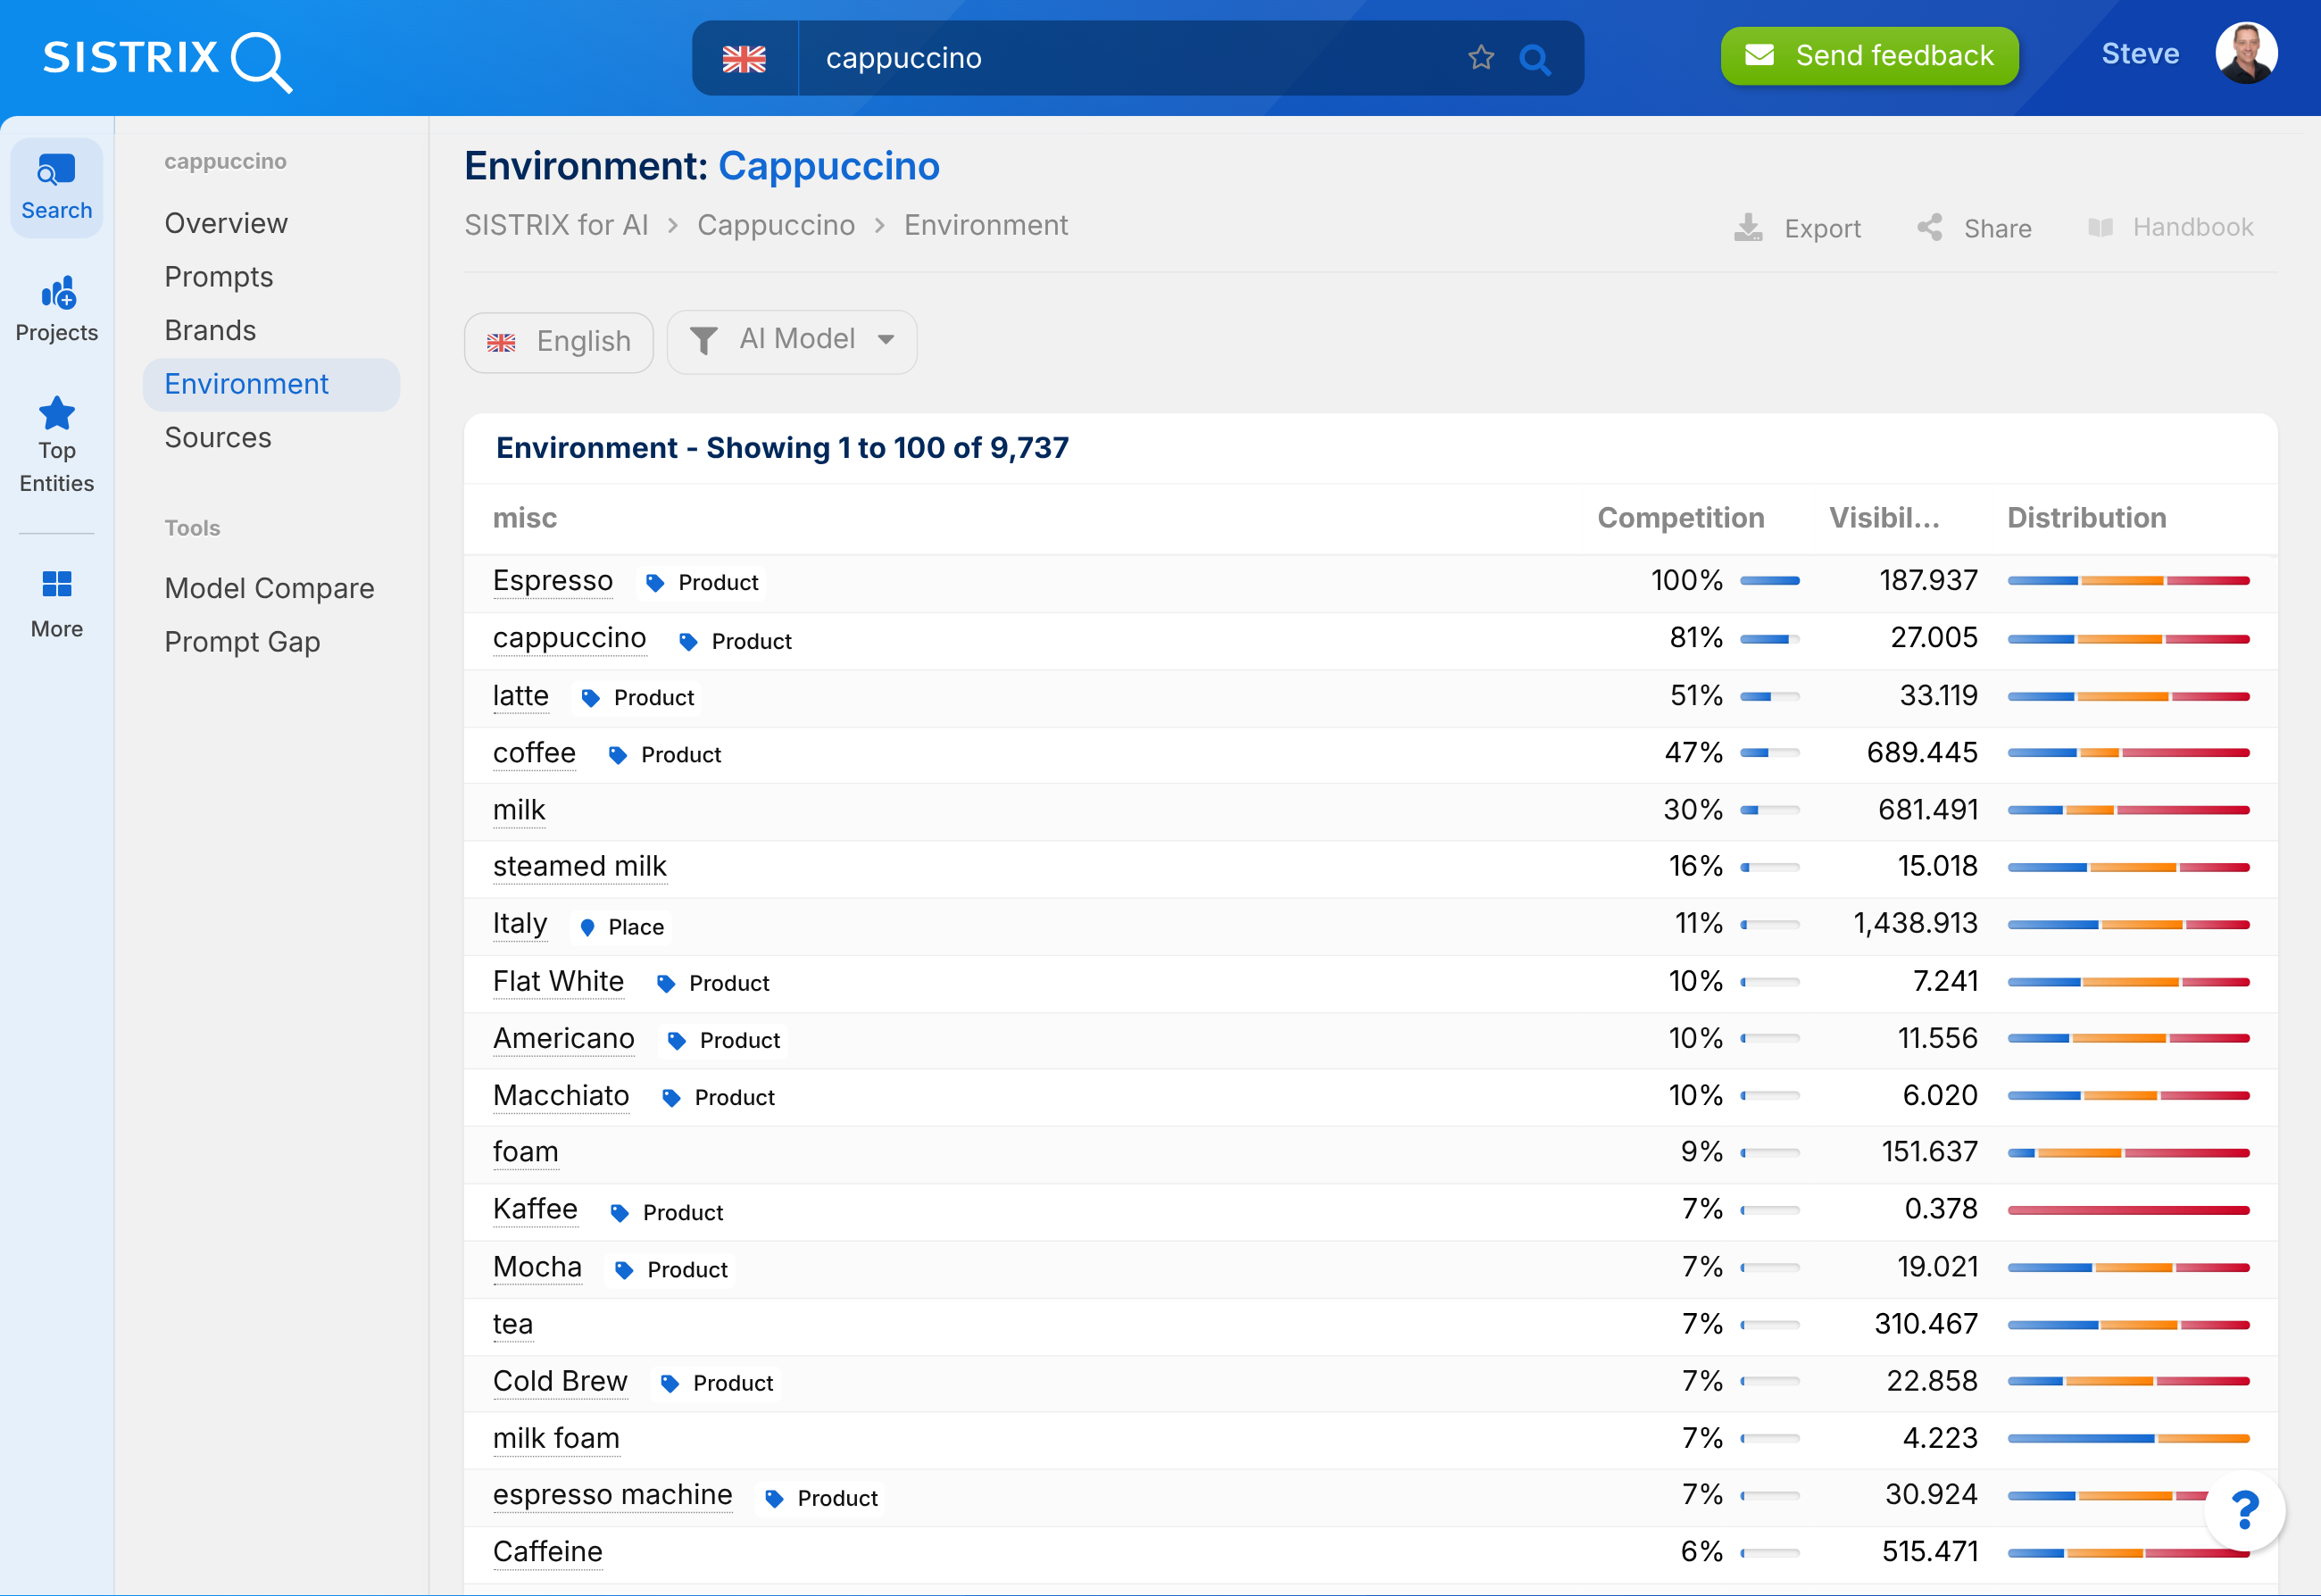Viewport: 2321px width, 1596px height.
Task: Select the Environment menu item
Action: pos(271,384)
